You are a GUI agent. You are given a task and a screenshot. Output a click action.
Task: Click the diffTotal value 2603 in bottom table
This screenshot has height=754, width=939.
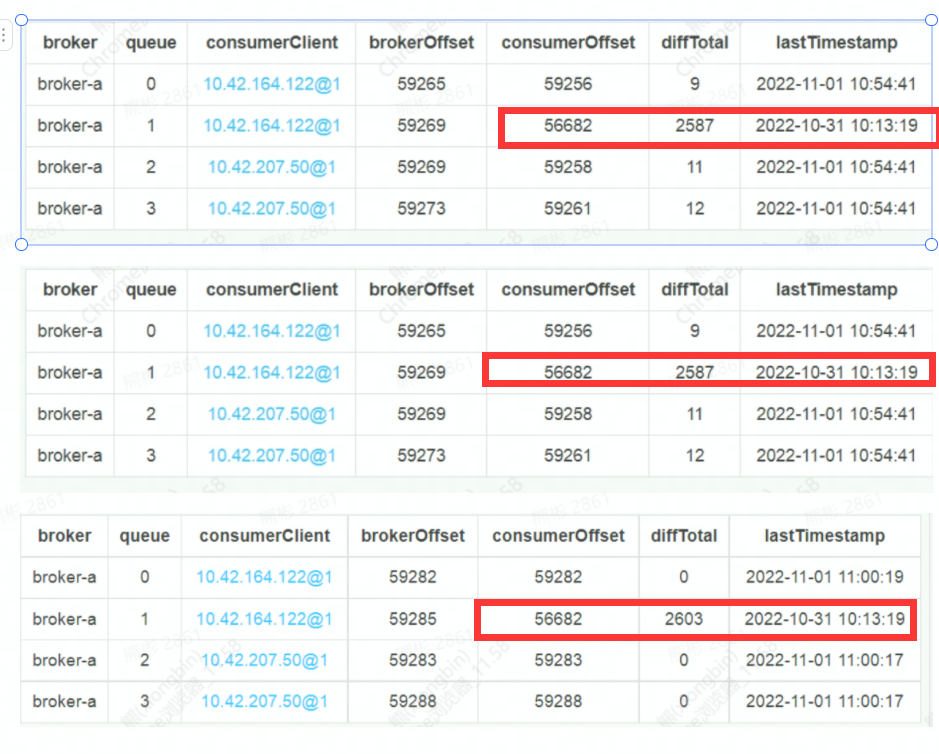pos(683,619)
